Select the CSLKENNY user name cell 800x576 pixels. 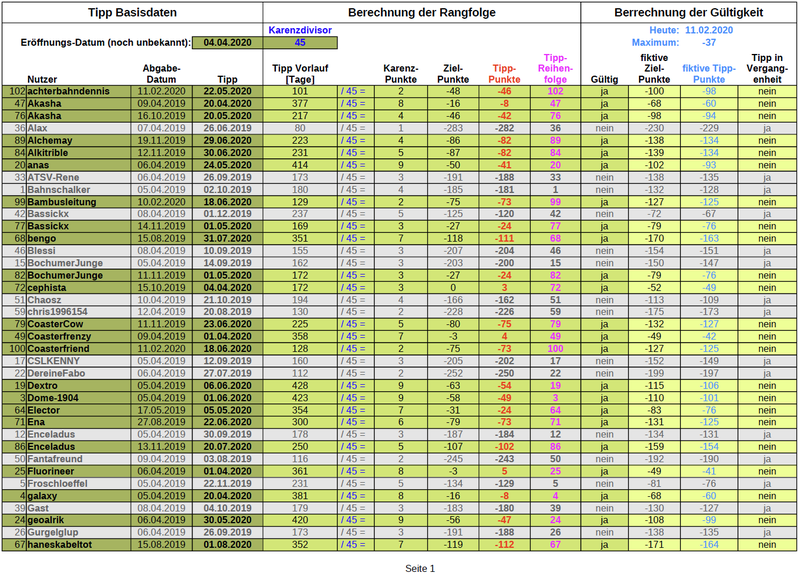pyautogui.click(x=79, y=361)
